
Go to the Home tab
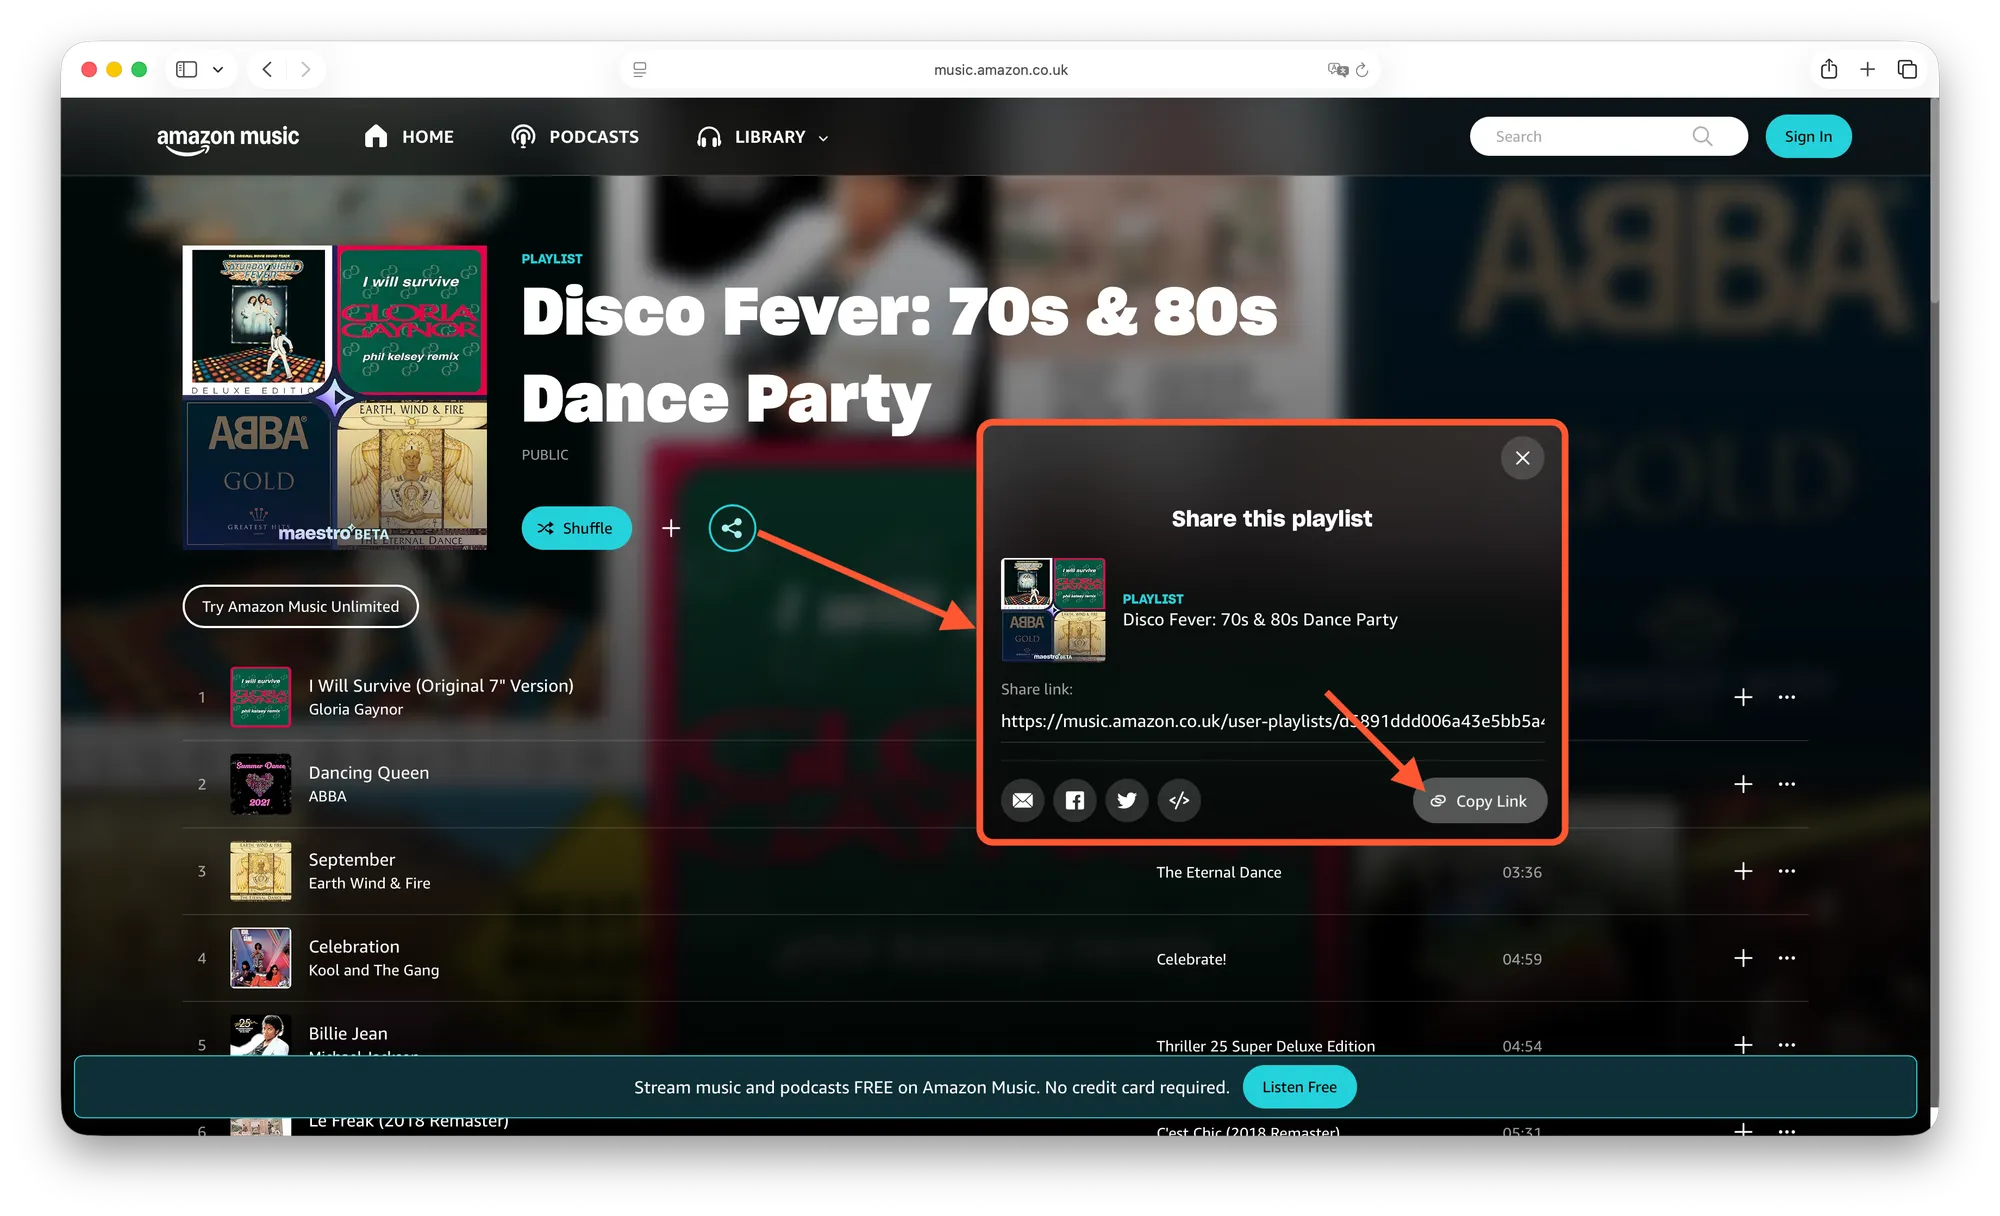tap(408, 137)
